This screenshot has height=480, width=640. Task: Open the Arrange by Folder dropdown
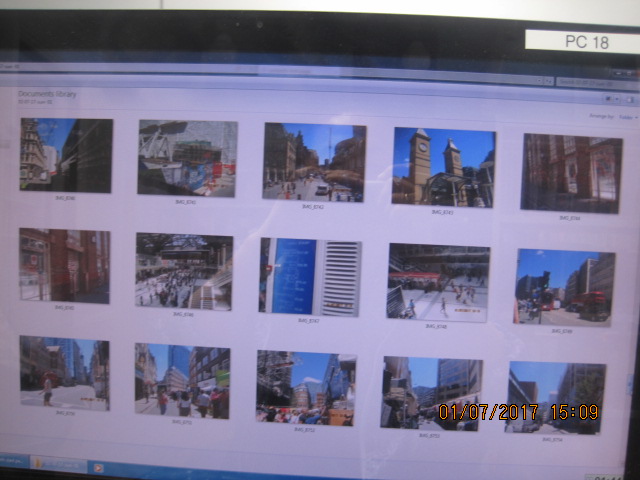(628, 118)
